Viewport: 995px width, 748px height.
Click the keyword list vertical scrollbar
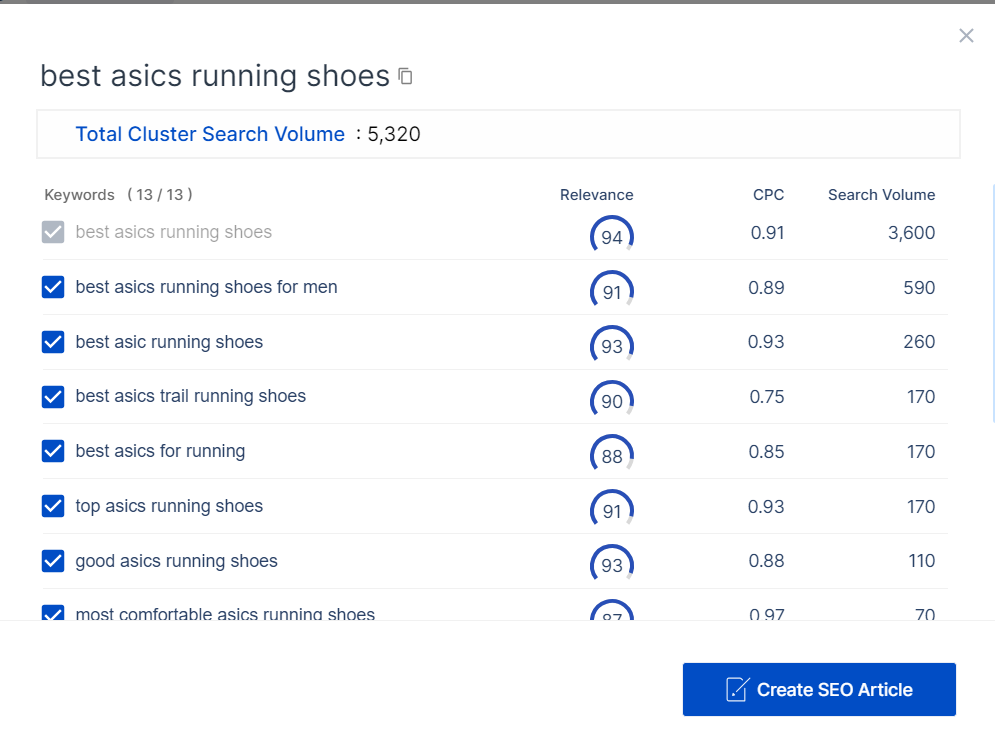pos(992,300)
